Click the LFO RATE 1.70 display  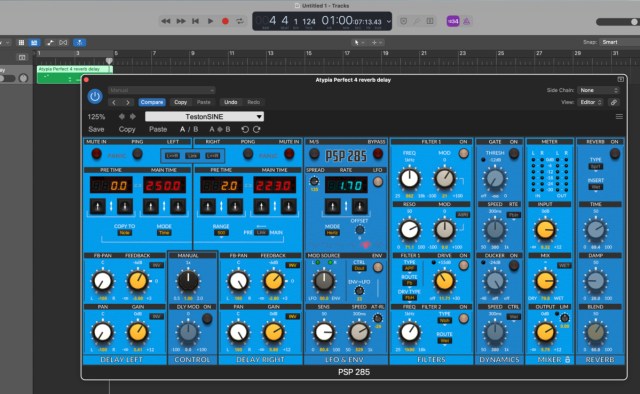pyautogui.click(x=346, y=186)
